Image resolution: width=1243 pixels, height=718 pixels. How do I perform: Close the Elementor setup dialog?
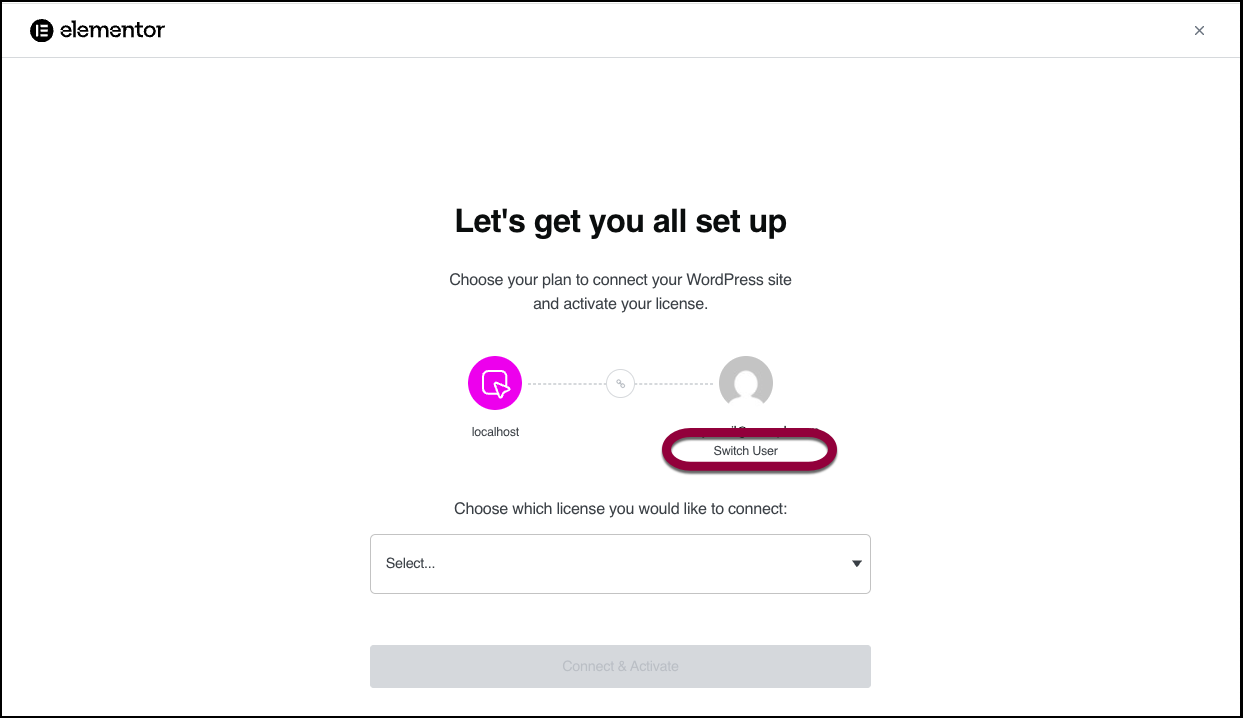click(x=1199, y=31)
